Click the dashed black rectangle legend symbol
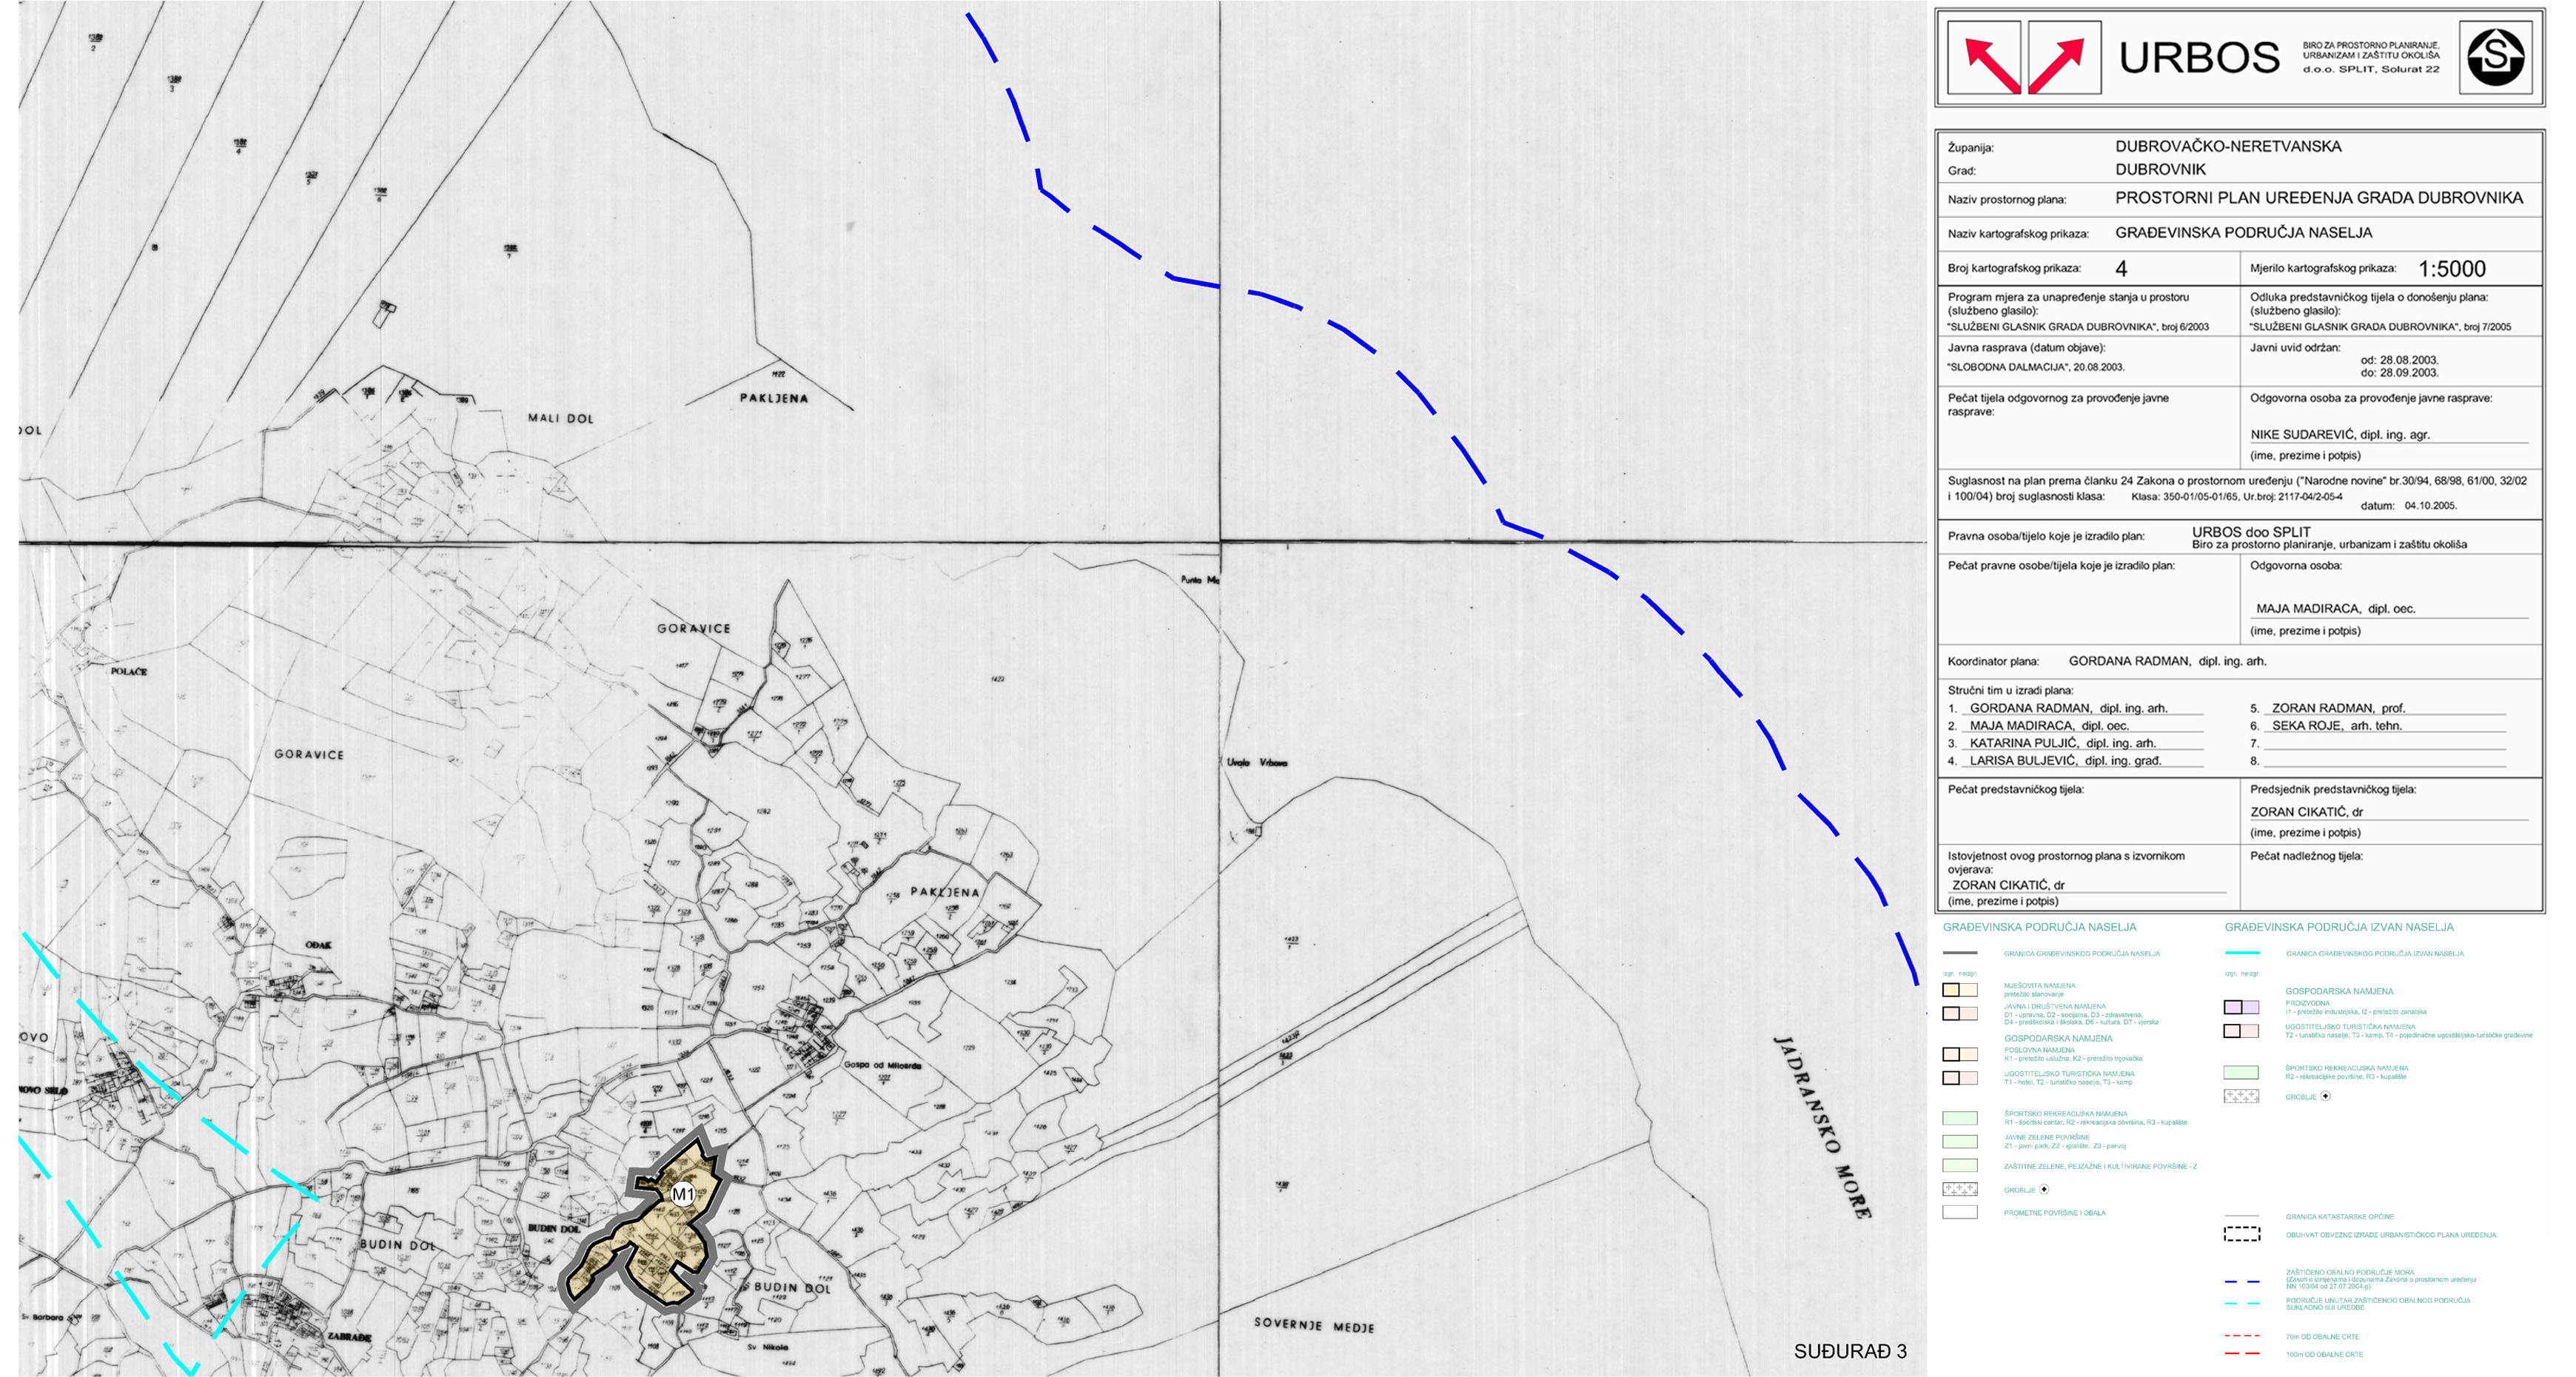2576x1377 pixels. 2241,1234
